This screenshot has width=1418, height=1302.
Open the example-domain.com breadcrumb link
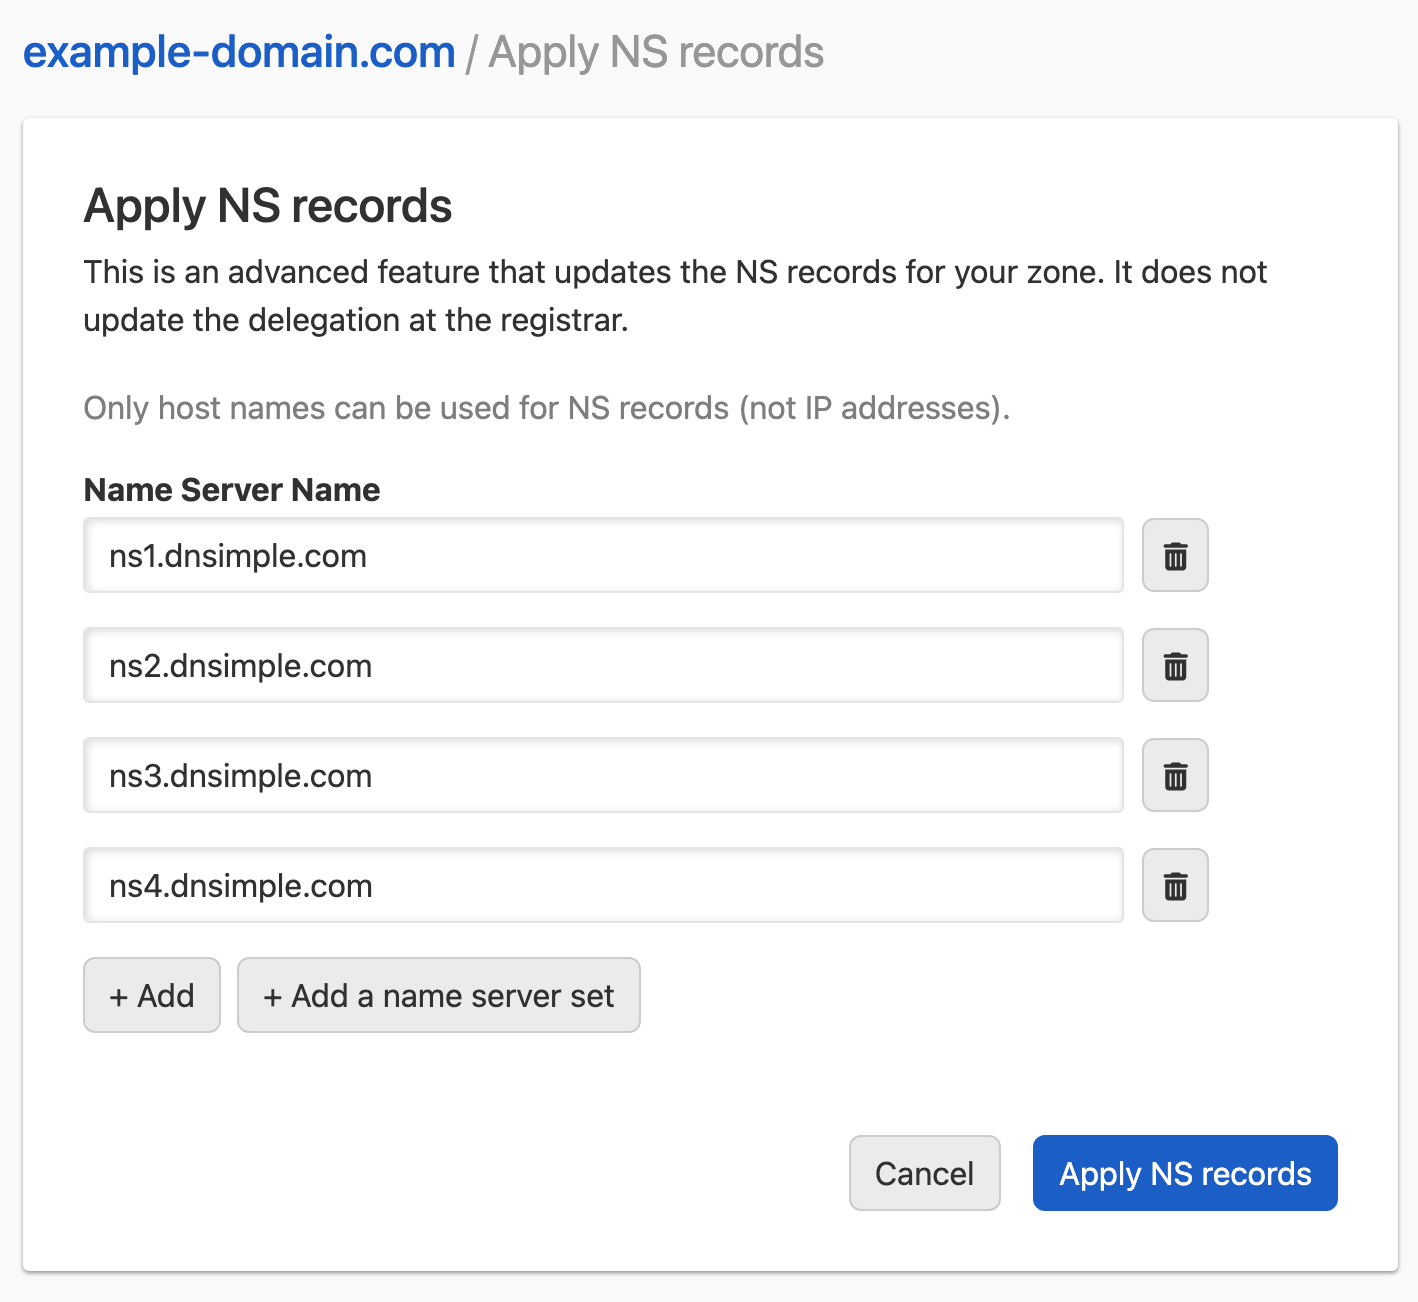coord(238,51)
